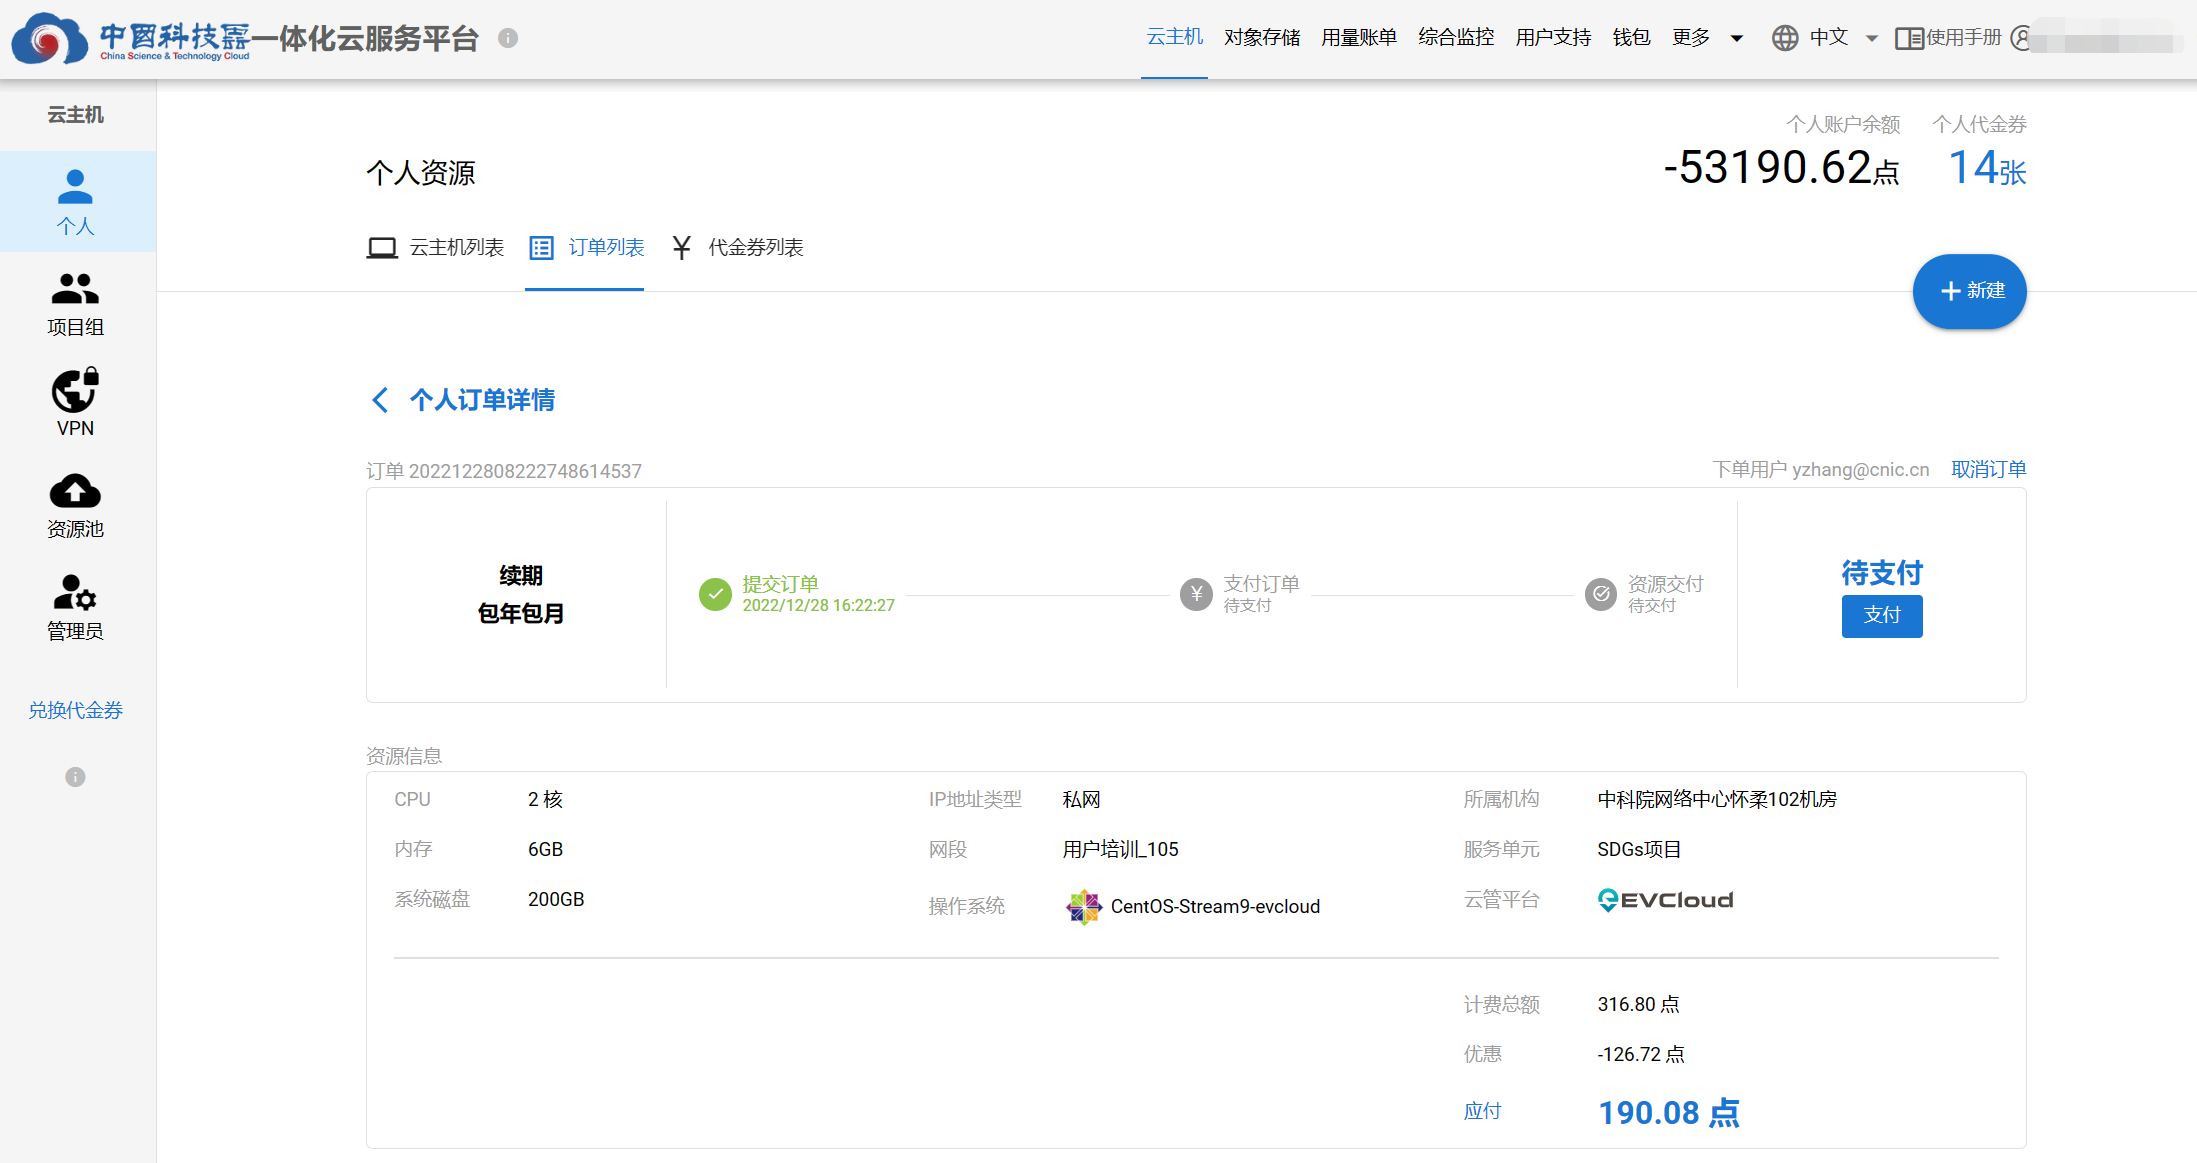Viewport: 2197px width, 1163px height.
Task: Select the 用量账单 top menu item
Action: click(x=1359, y=37)
